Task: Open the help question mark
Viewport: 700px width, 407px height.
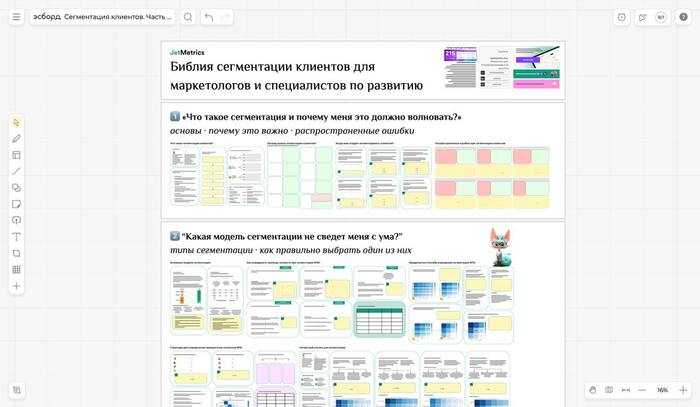Action: [x=683, y=17]
